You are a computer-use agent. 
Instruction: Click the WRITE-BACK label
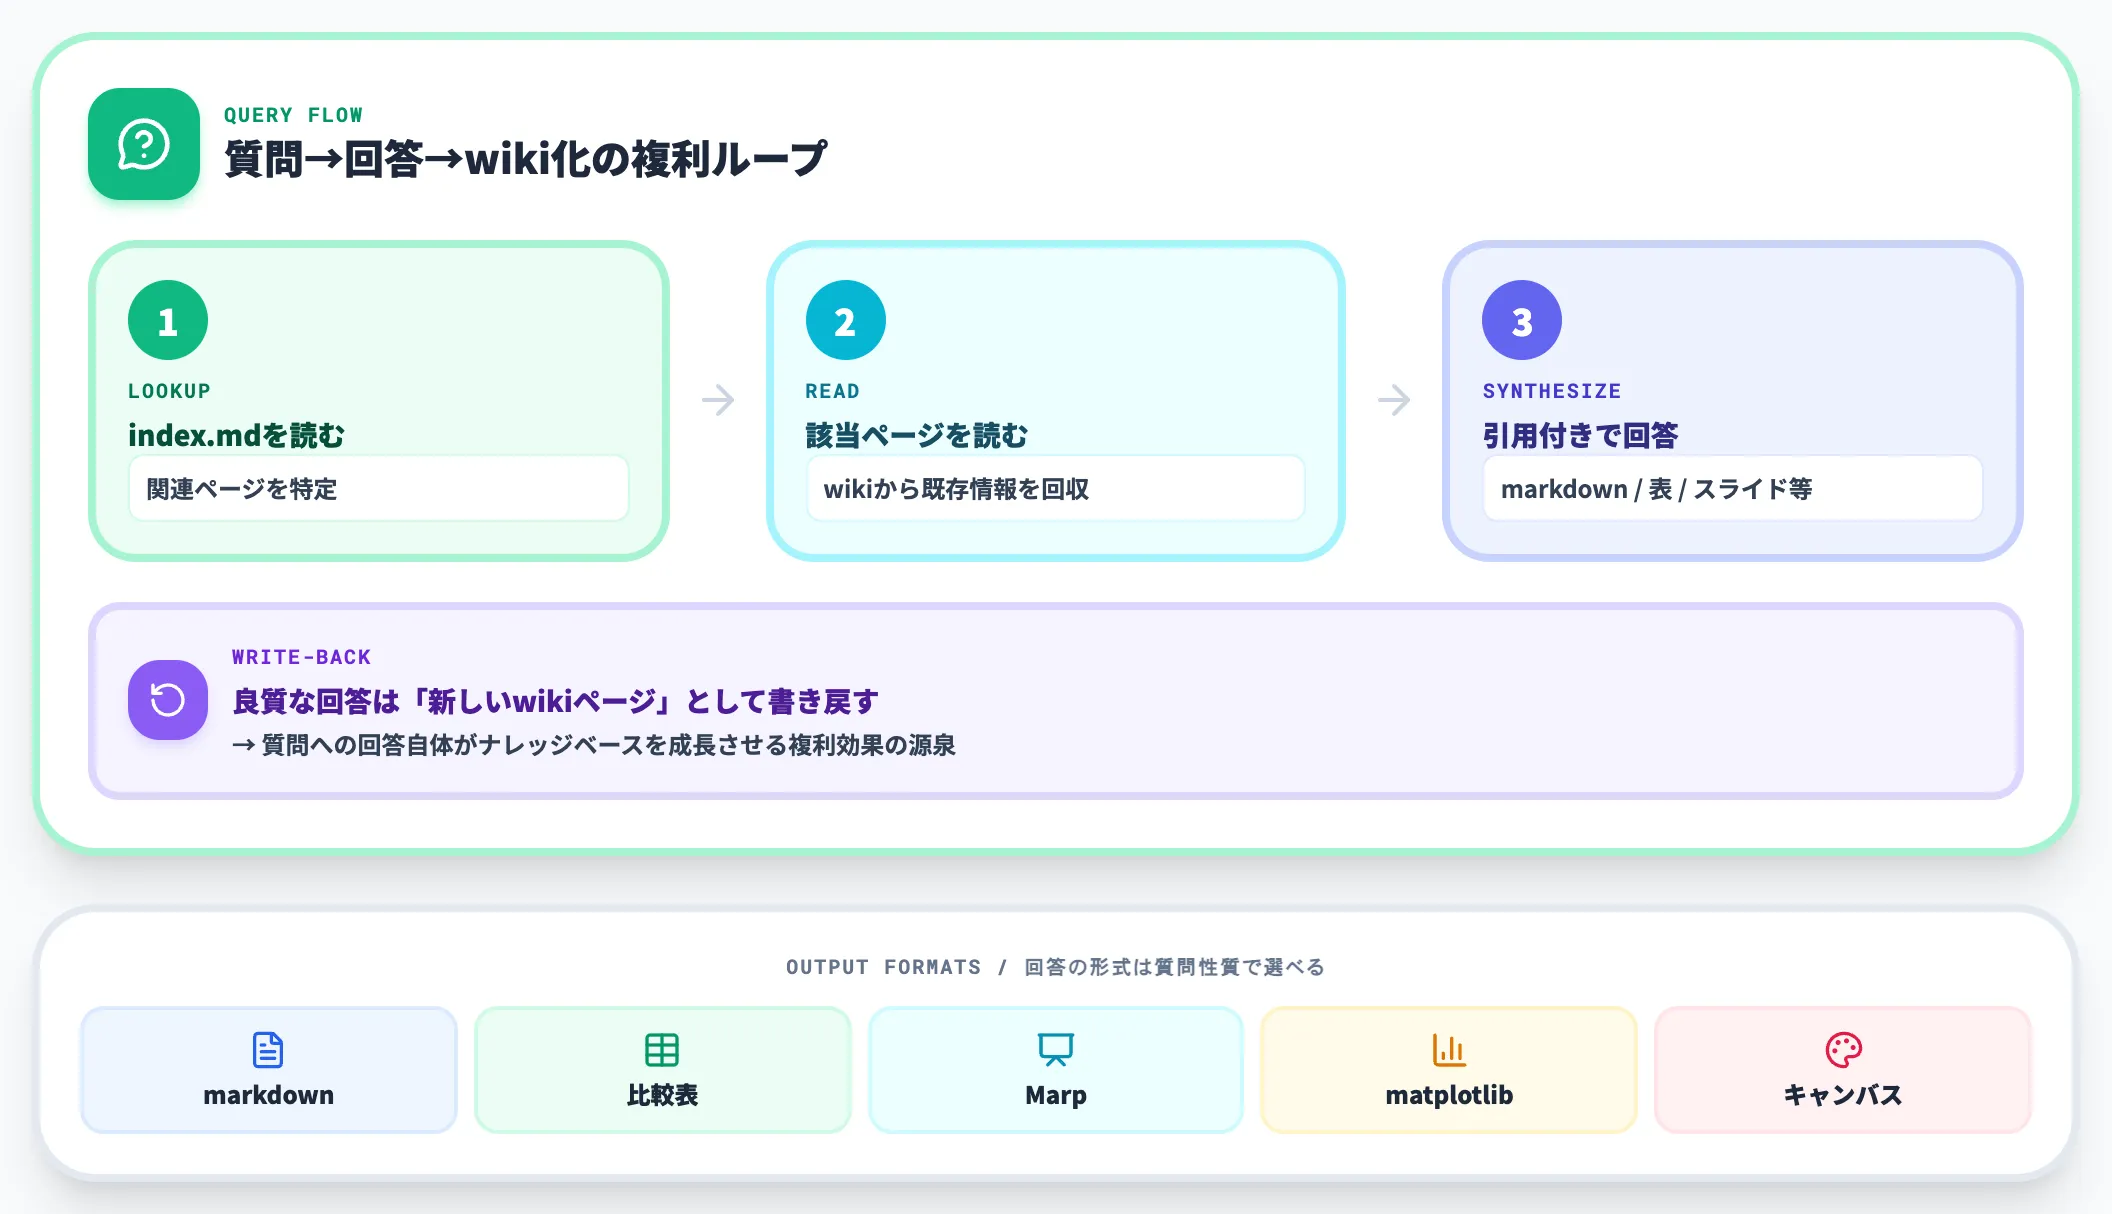pyautogui.click(x=301, y=657)
